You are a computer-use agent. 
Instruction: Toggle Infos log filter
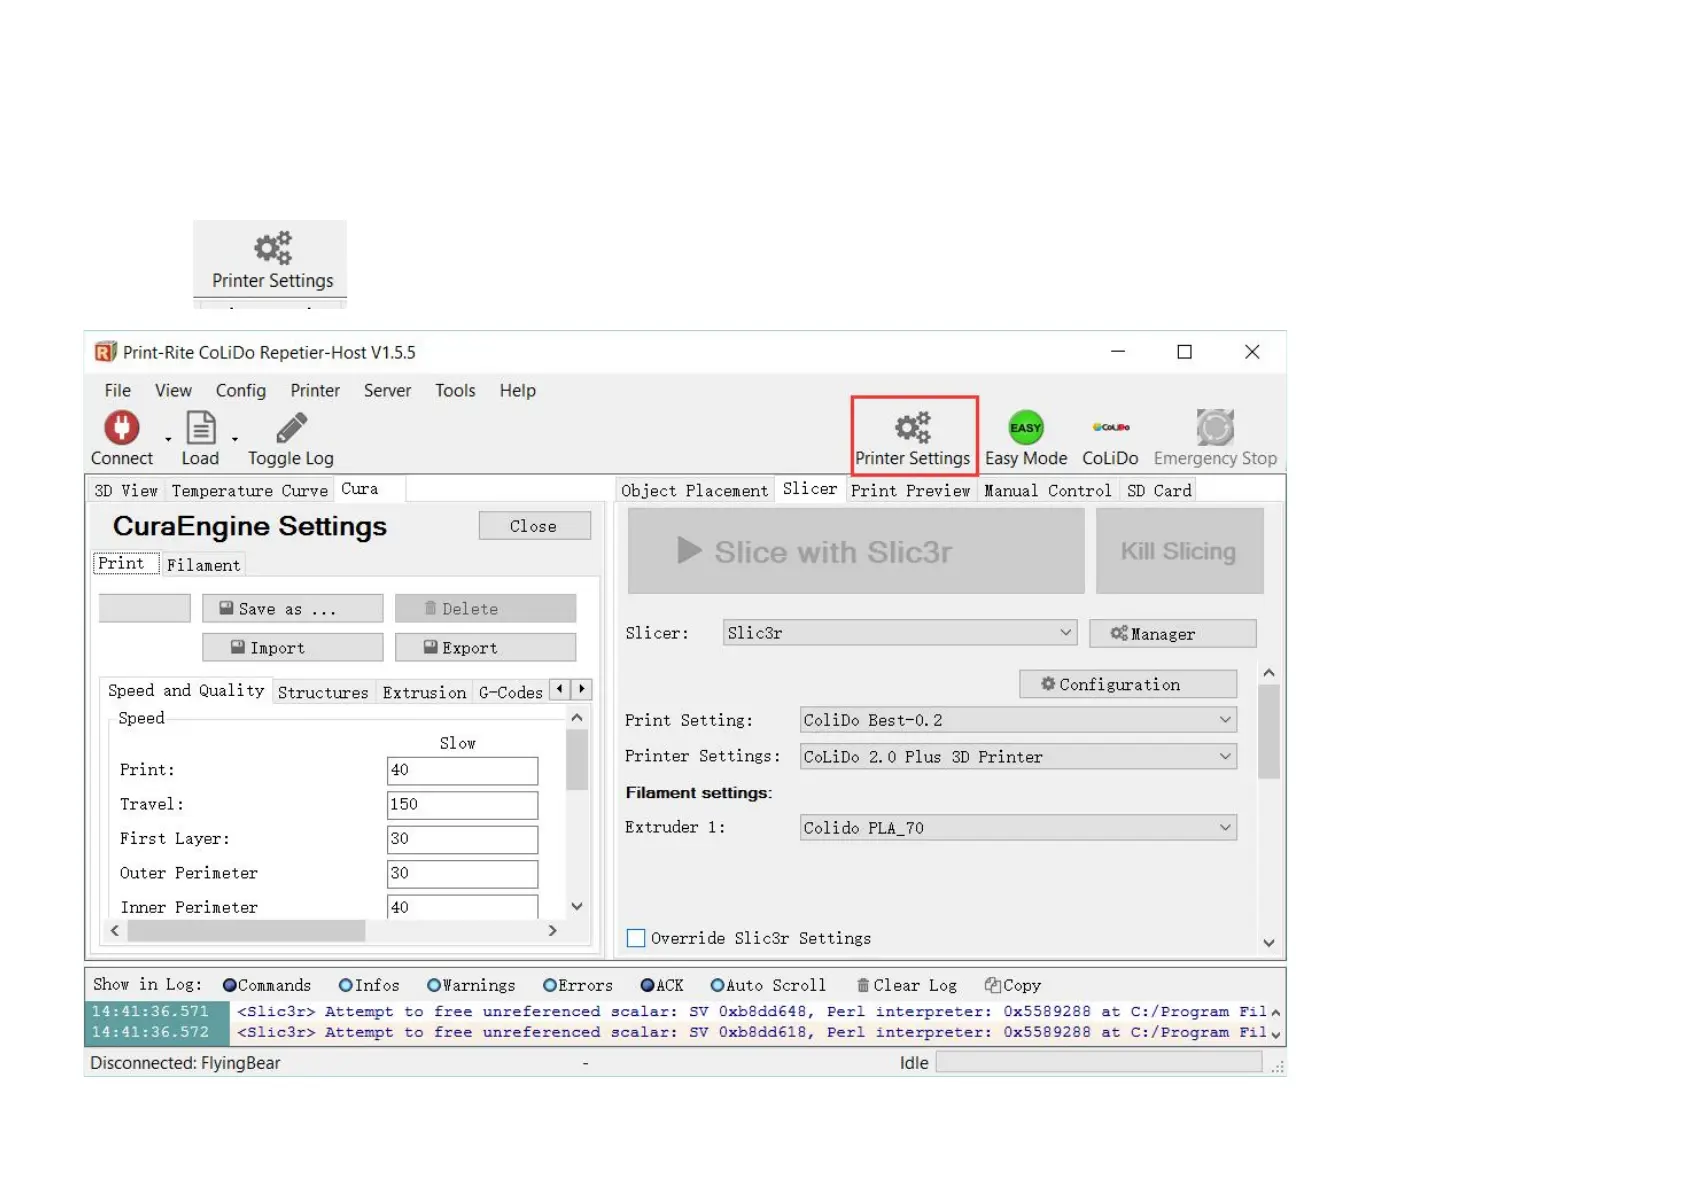click(346, 986)
